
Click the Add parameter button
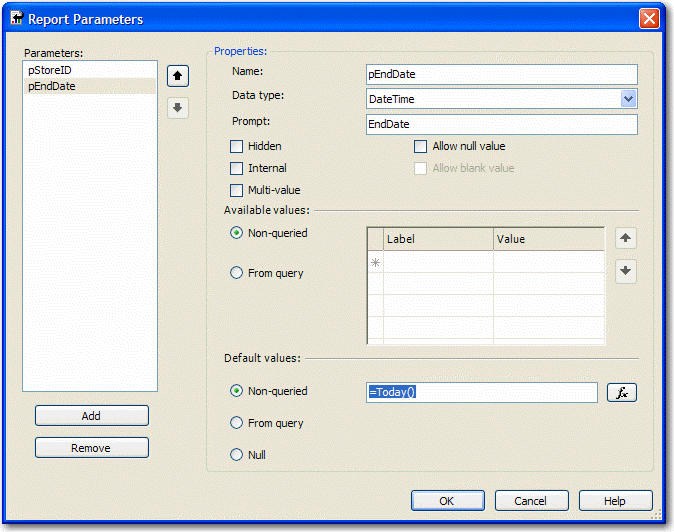pos(91,416)
